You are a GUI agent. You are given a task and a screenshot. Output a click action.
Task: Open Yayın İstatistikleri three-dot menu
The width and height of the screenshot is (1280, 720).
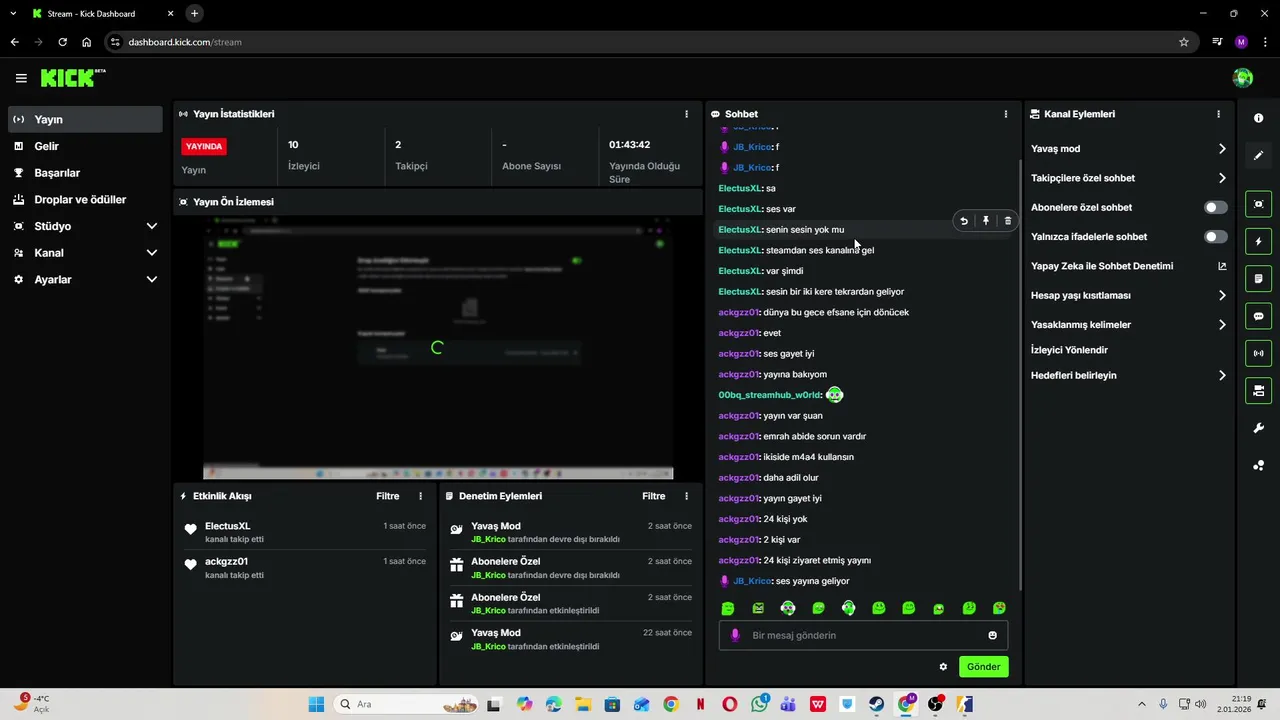(686, 114)
